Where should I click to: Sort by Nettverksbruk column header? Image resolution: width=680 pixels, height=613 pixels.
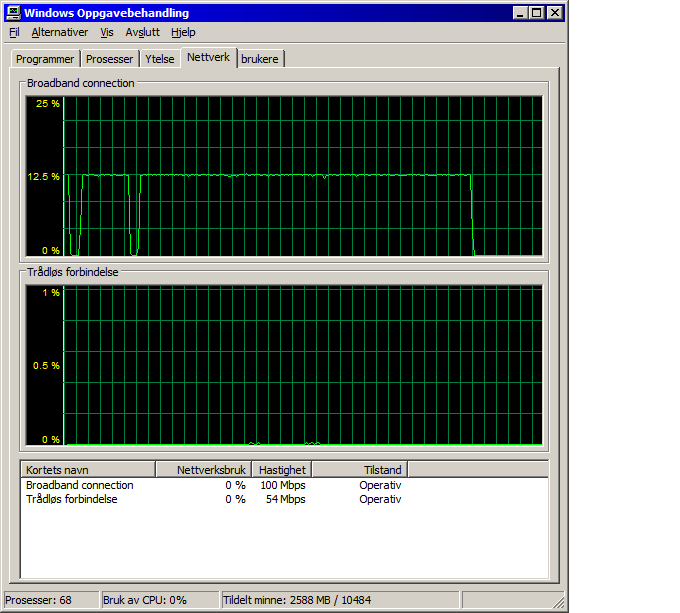(203, 470)
